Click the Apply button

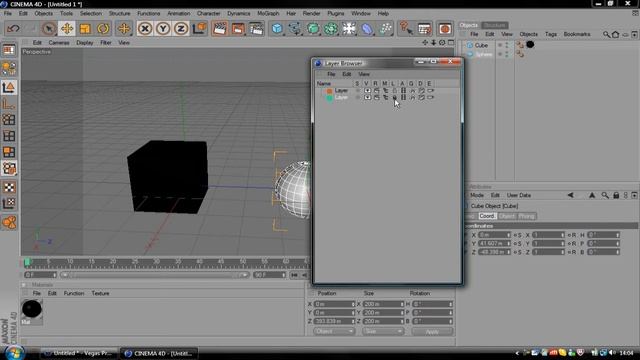432,332
